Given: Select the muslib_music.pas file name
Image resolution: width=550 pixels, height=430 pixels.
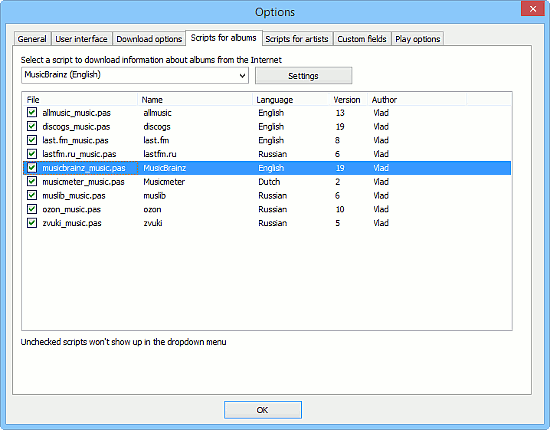Looking at the screenshot, I should pos(74,195).
